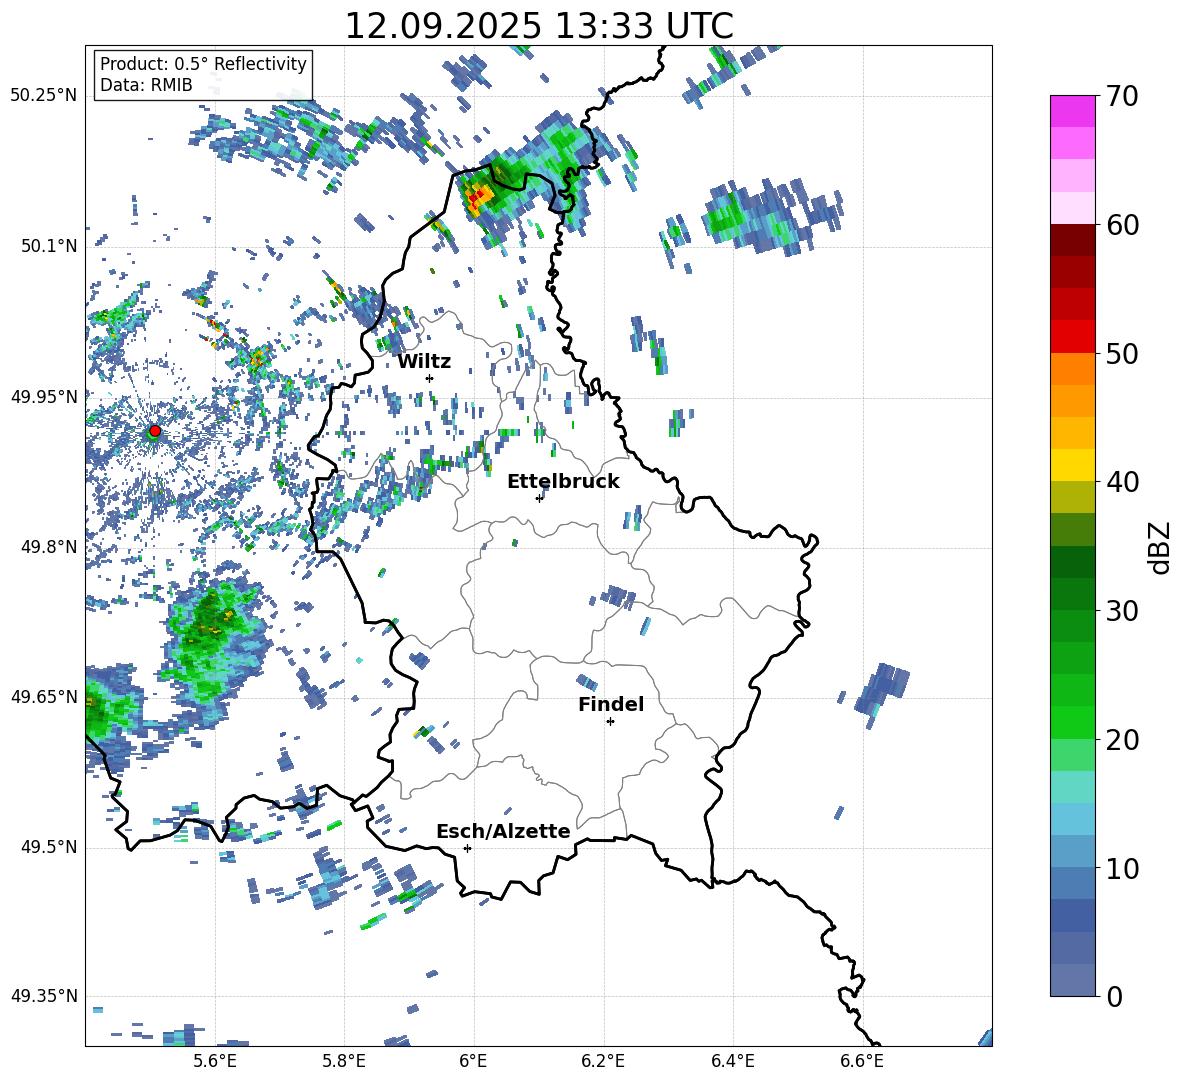Click the red storm core in northern Luxembourg
This screenshot has height=1081, width=1184.
(x=475, y=199)
